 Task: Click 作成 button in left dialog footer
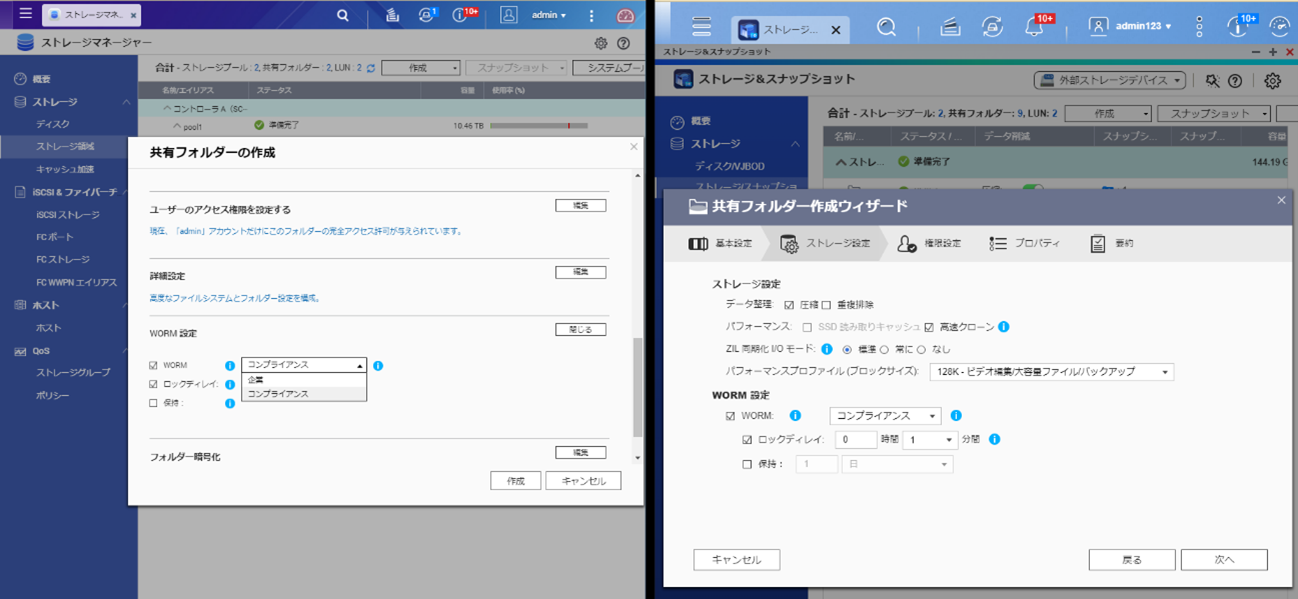tap(515, 481)
